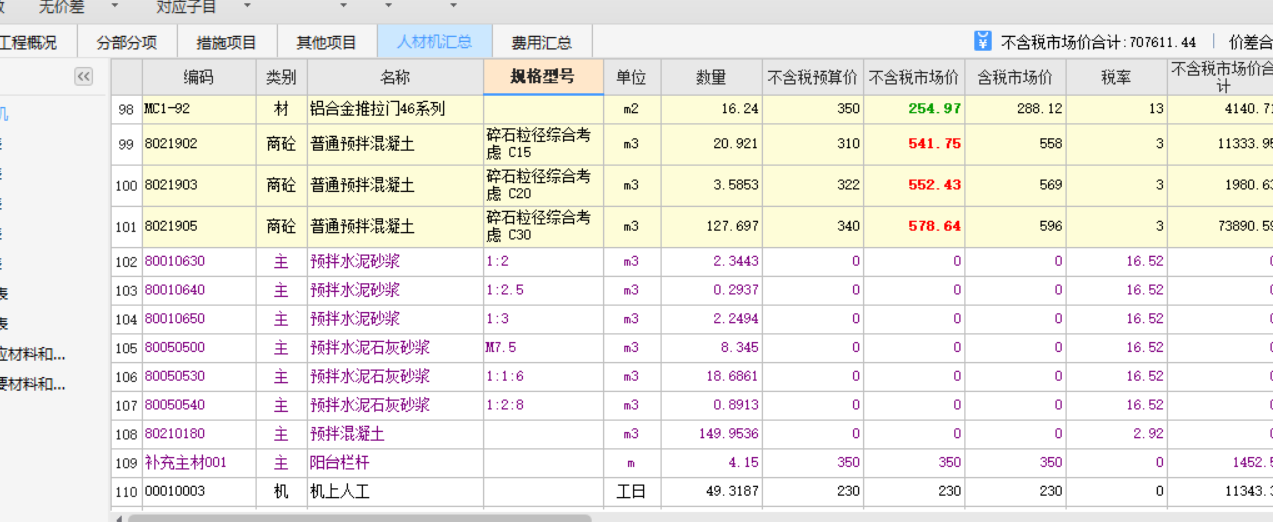
Task: Switch to the 工程概况 tab
Action: 28,43
